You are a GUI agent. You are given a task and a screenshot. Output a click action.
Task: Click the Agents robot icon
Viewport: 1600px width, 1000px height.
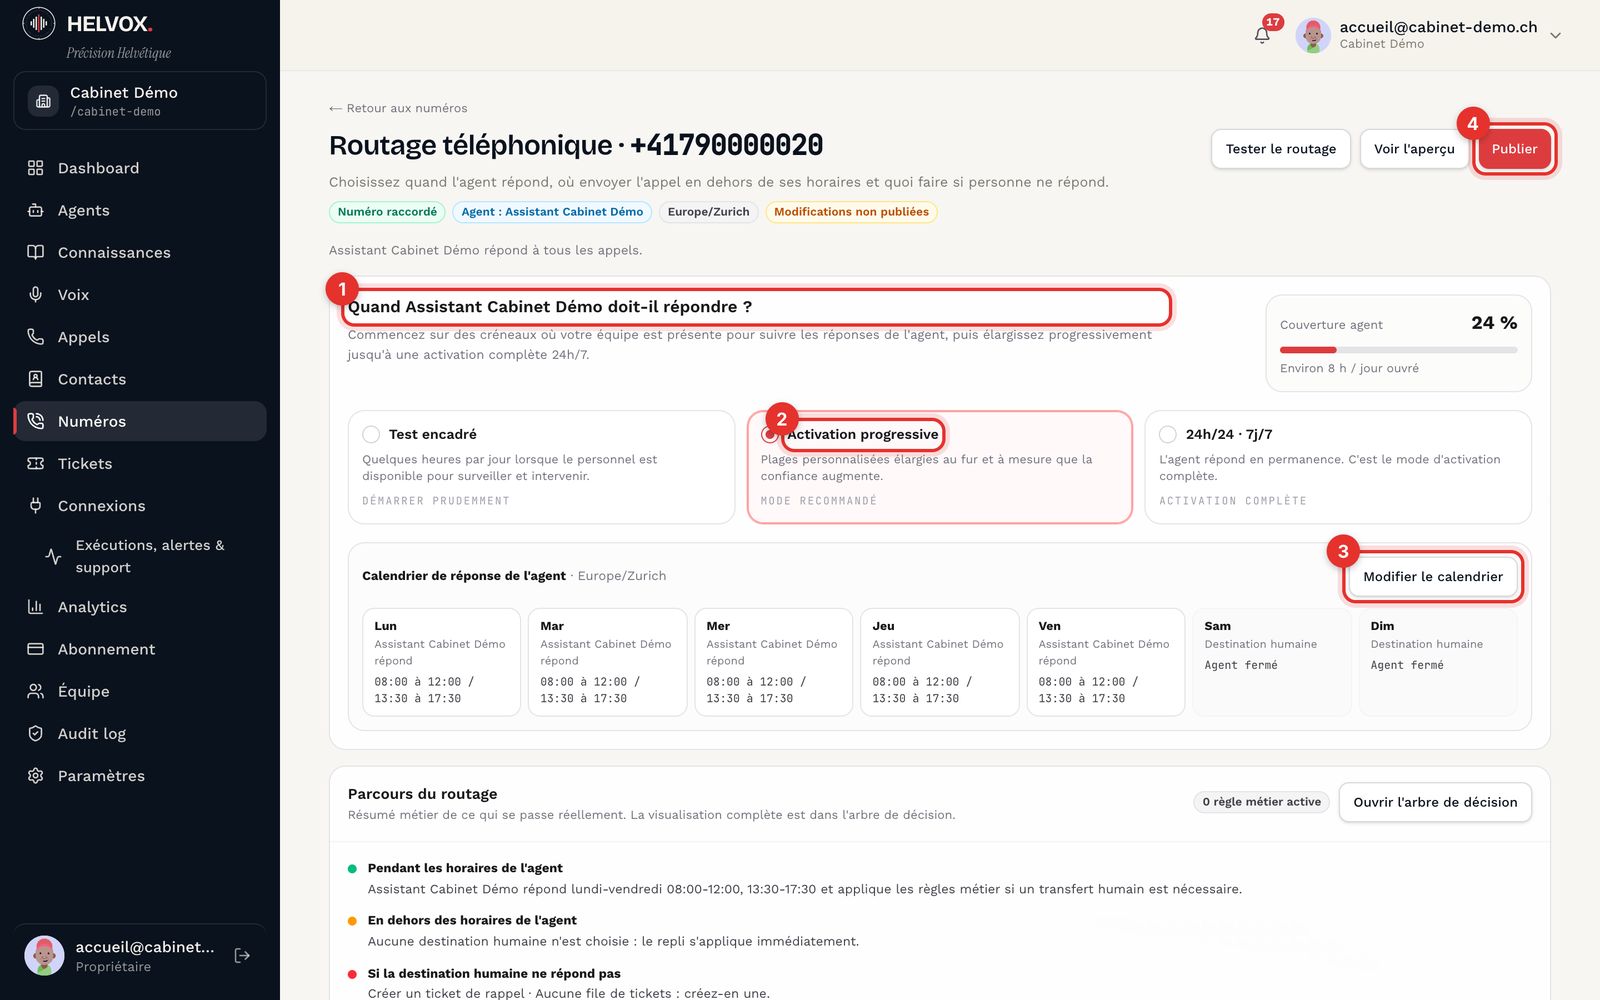(36, 210)
